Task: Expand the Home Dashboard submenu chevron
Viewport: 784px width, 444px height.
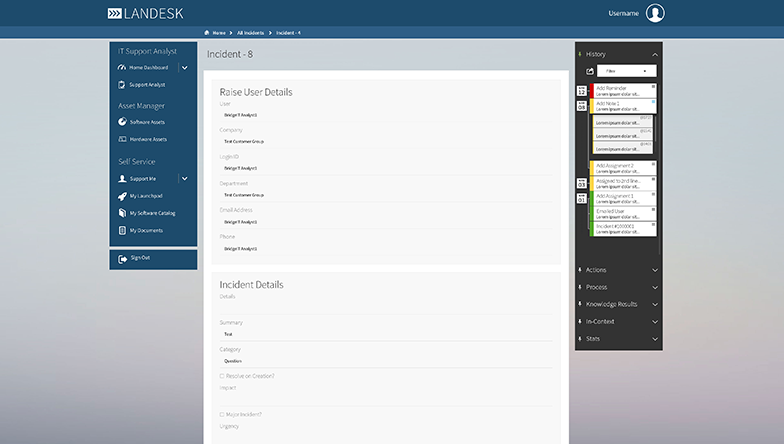Action: (x=185, y=67)
